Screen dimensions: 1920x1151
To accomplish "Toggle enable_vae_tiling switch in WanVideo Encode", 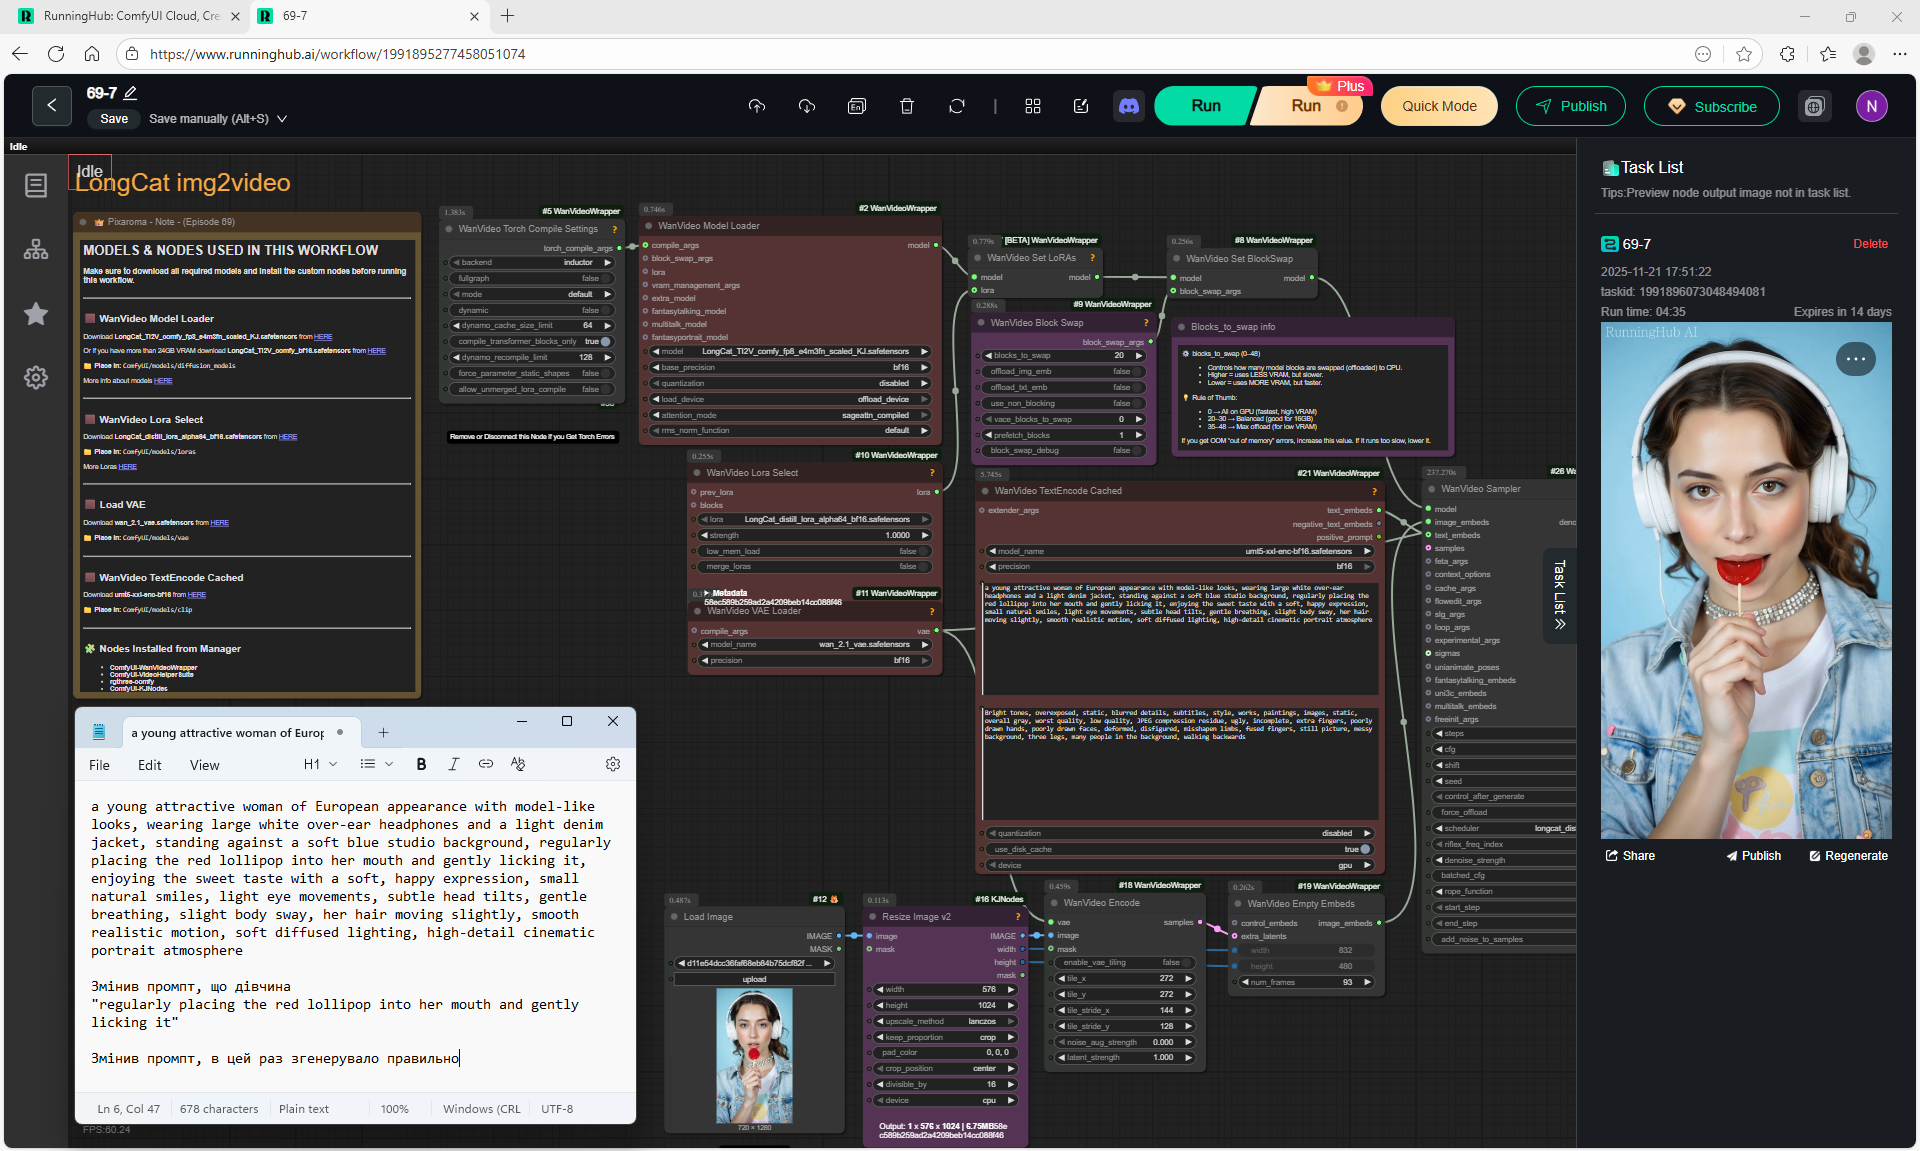I will 1186,962.
